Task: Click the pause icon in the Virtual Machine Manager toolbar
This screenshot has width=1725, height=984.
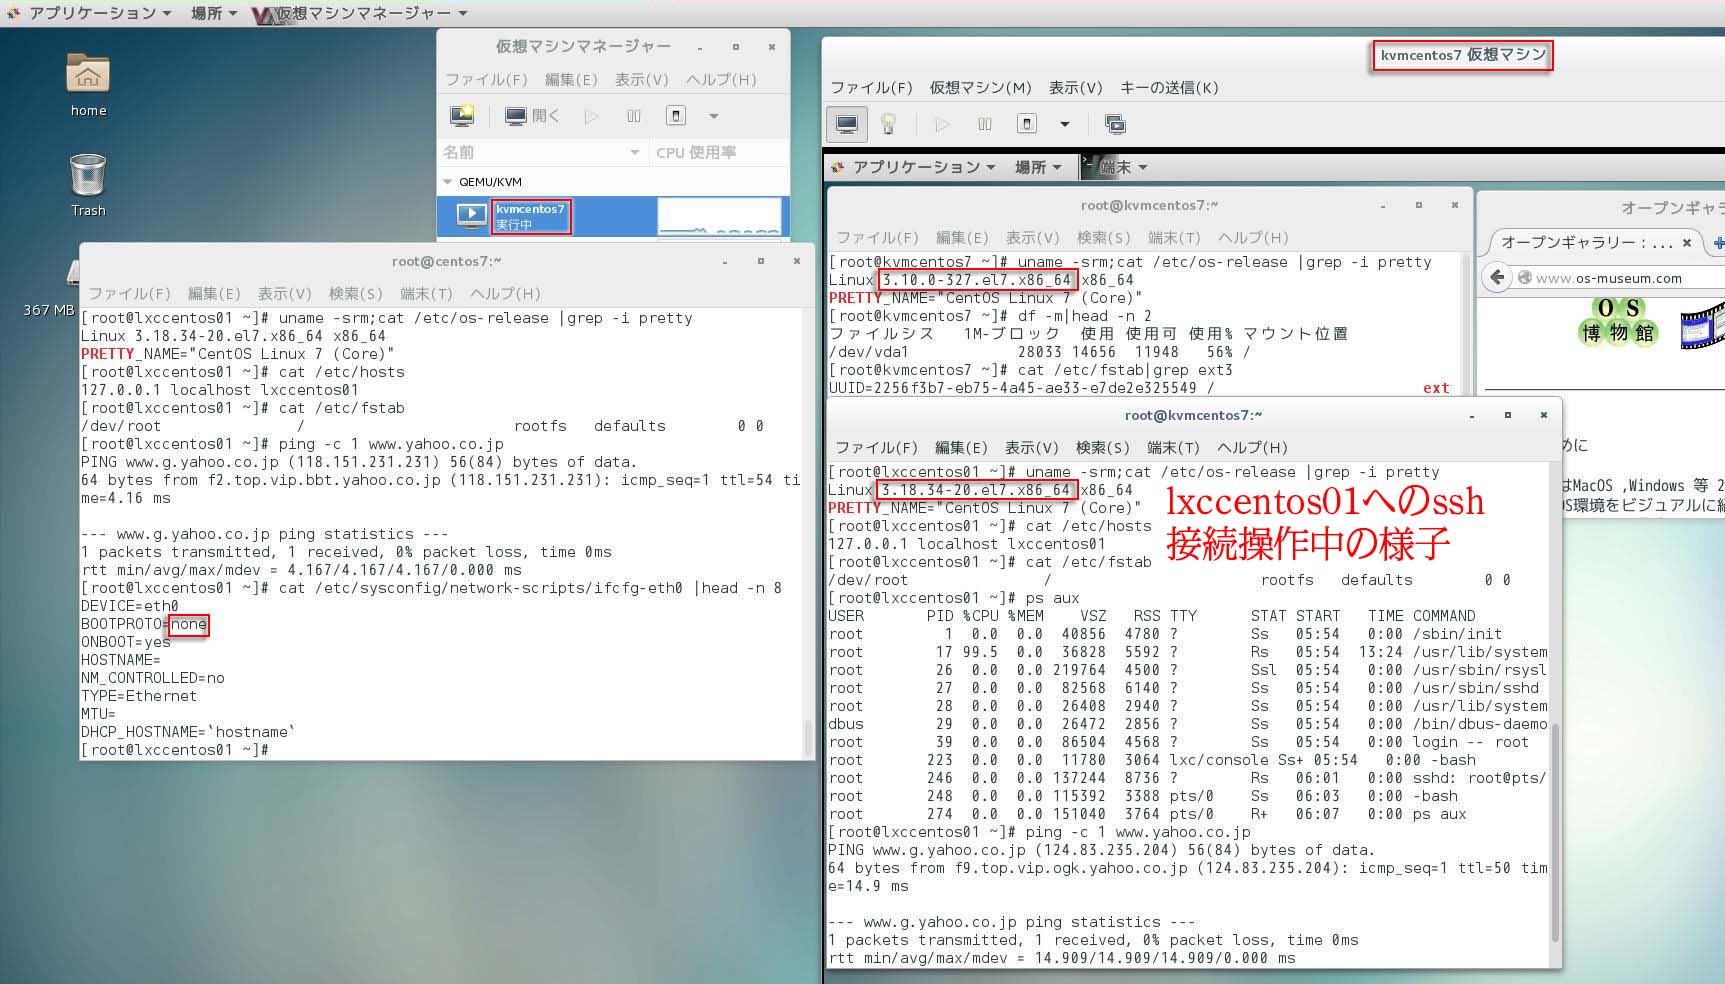Action: coord(634,116)
